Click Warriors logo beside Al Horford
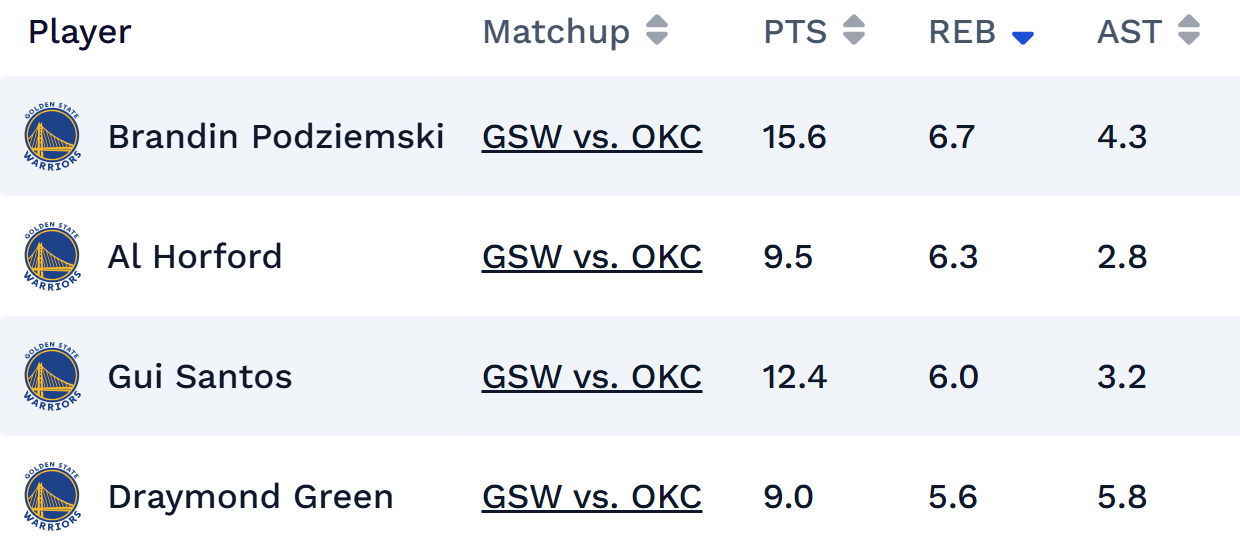The height and width of the screenshot is (550, 1240). click(52, 257)
